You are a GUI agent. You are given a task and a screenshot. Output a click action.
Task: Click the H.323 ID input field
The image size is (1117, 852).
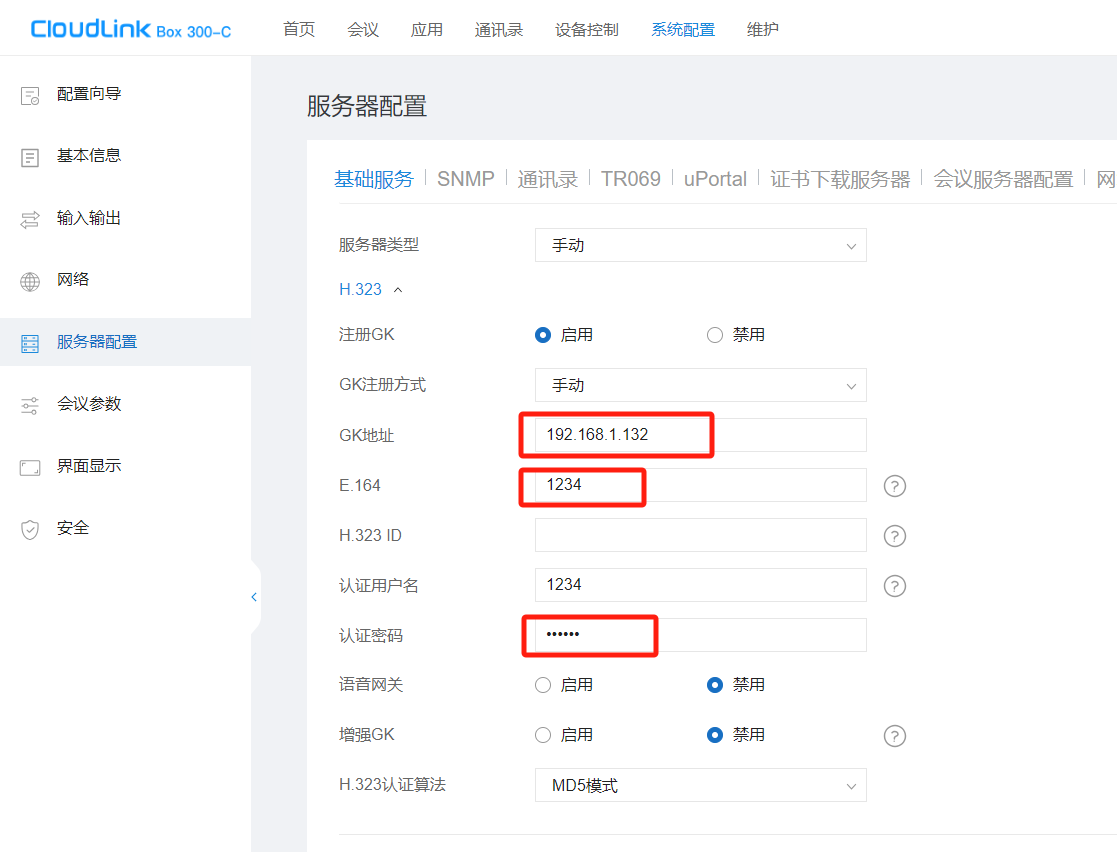pyautogui.click(x=700, y=535)
